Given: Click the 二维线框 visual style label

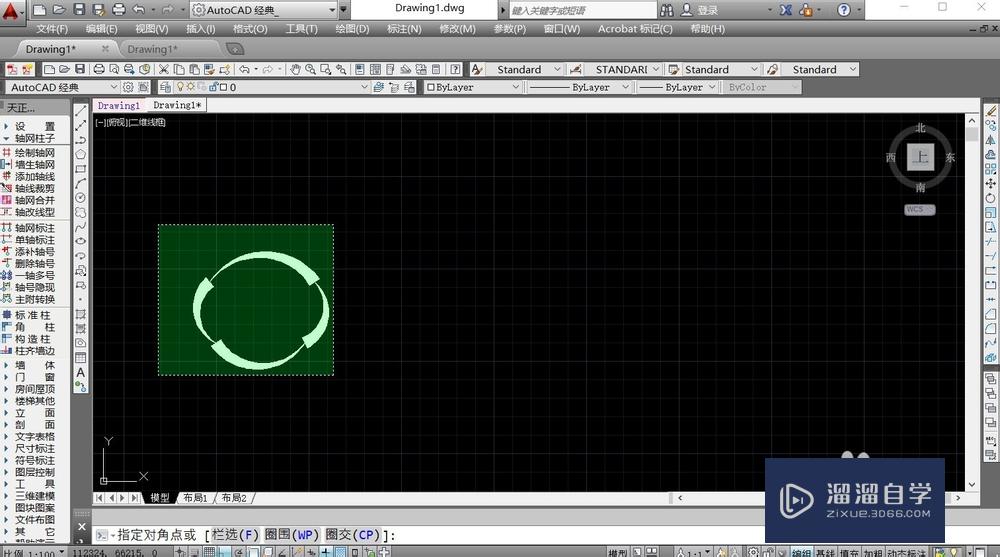Looking at the screenshot, I should point(147,123).
